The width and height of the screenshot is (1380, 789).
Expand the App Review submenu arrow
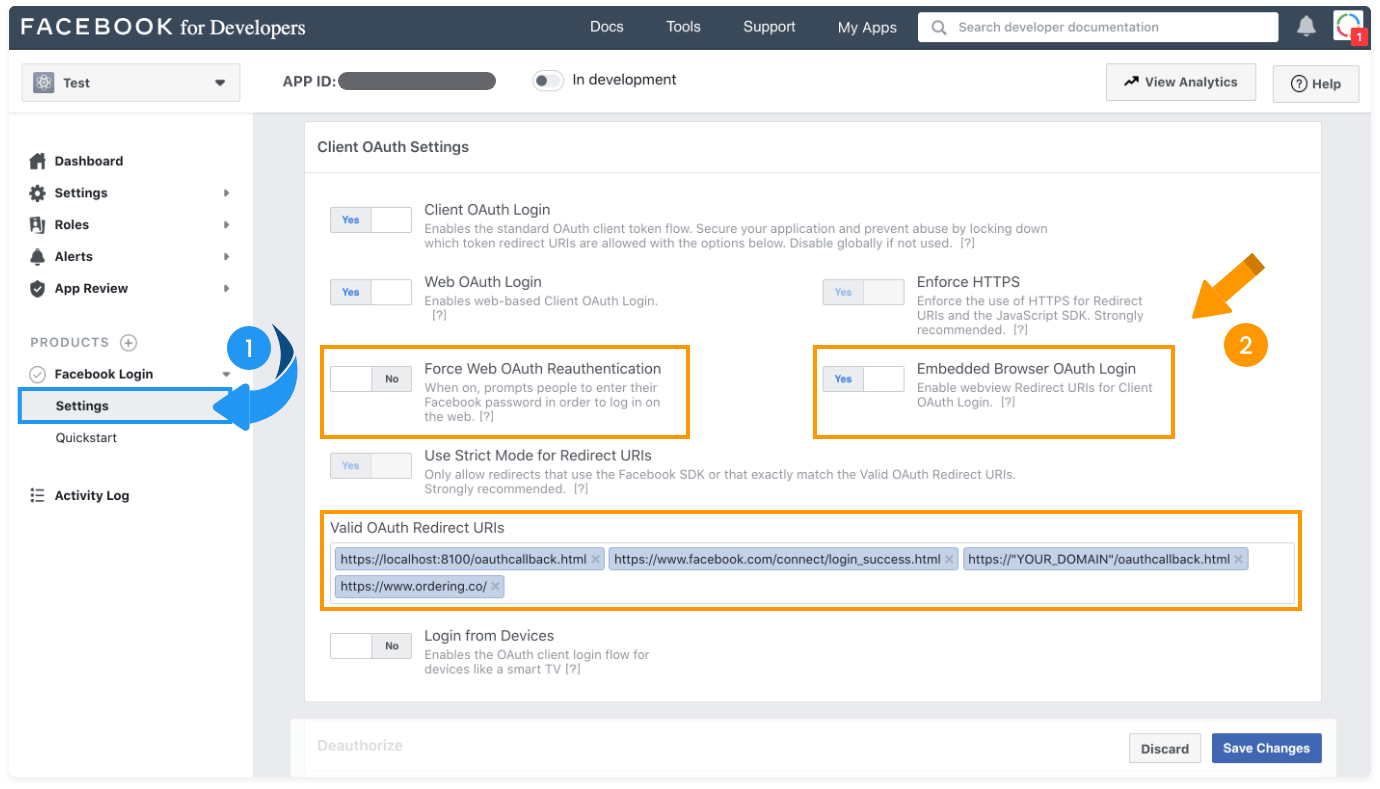226,289
